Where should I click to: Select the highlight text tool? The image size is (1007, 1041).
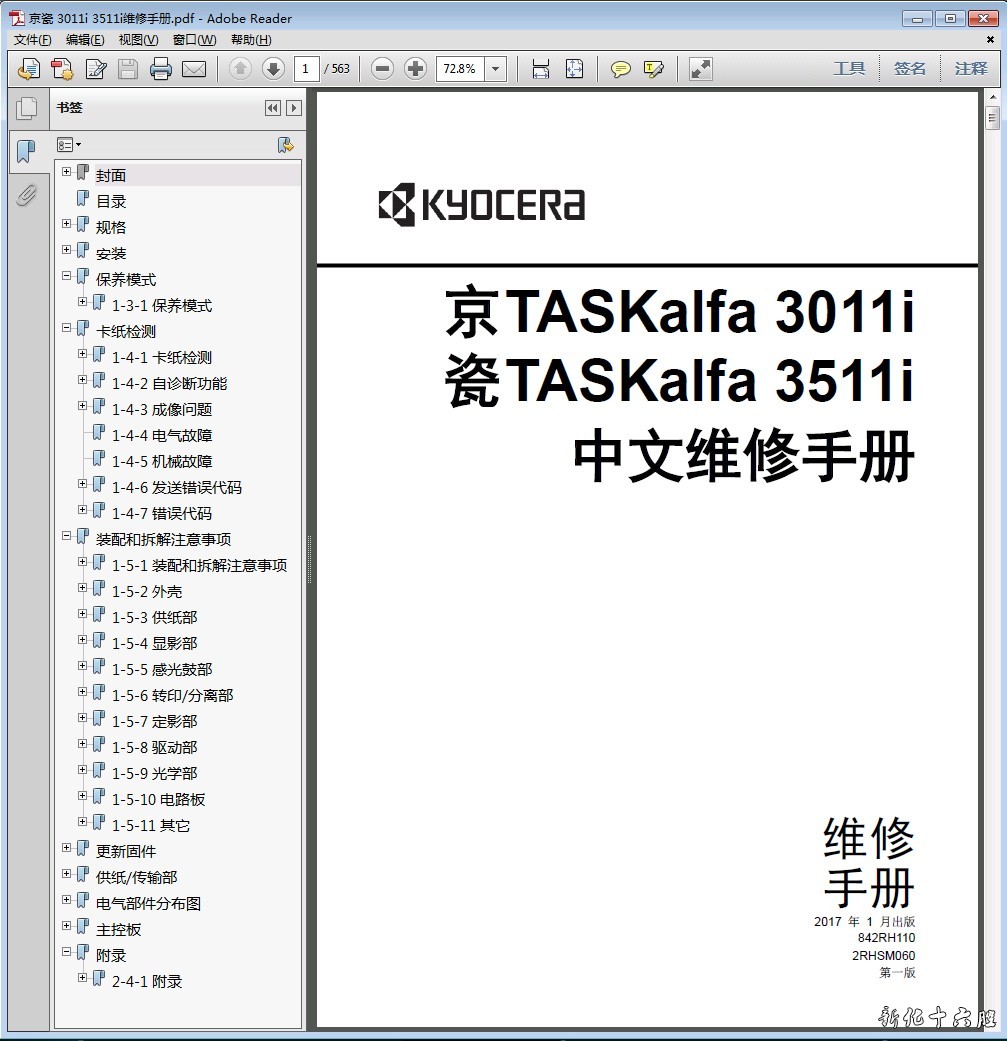click(654, 69)
